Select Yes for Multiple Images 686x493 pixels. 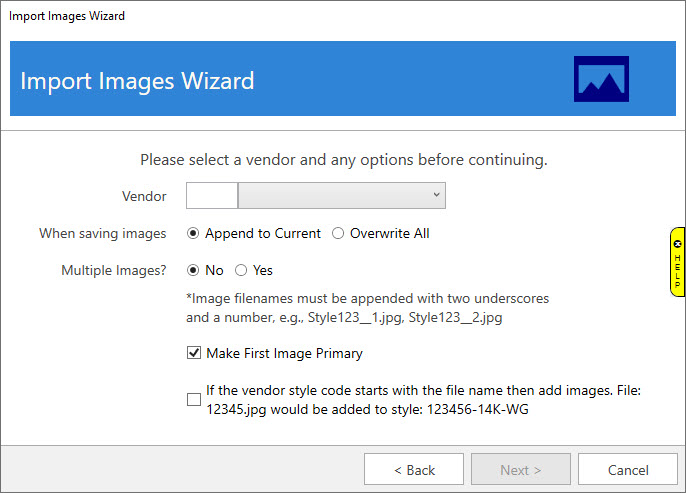tap(241, 270)
